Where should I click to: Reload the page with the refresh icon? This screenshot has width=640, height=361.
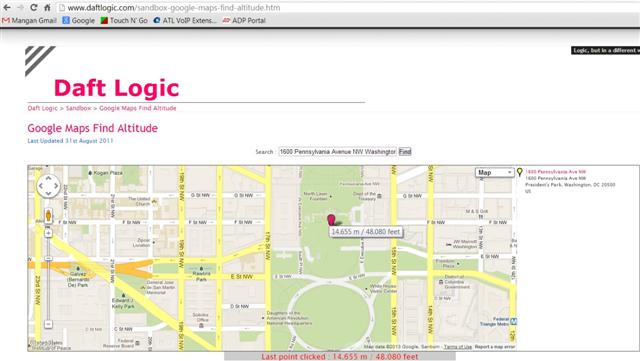click(34, 7)
